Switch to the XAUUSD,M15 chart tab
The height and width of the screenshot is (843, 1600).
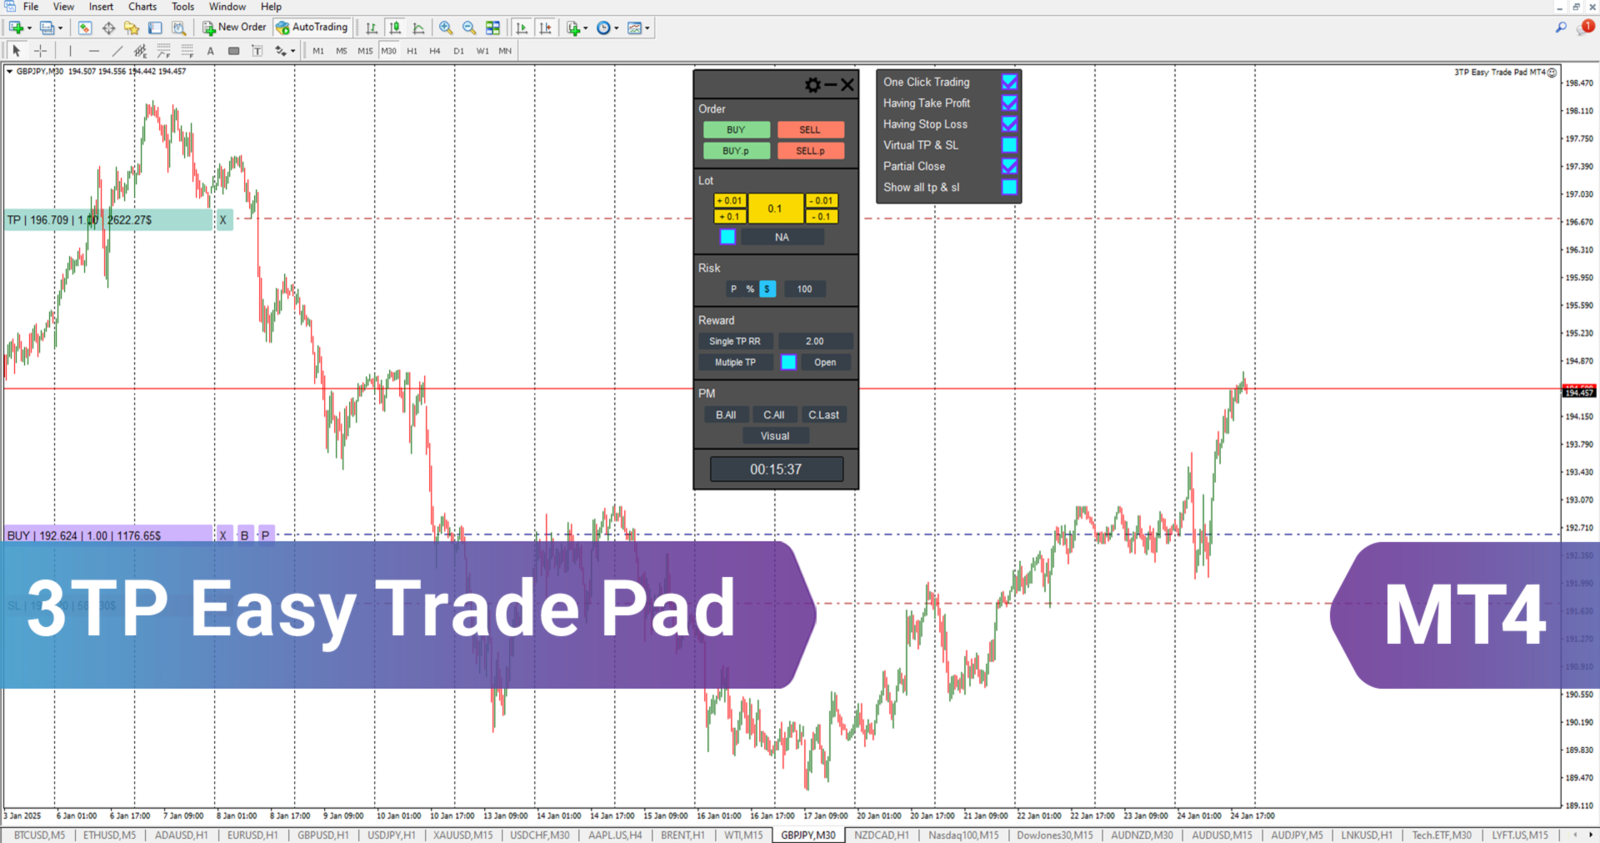463,835
